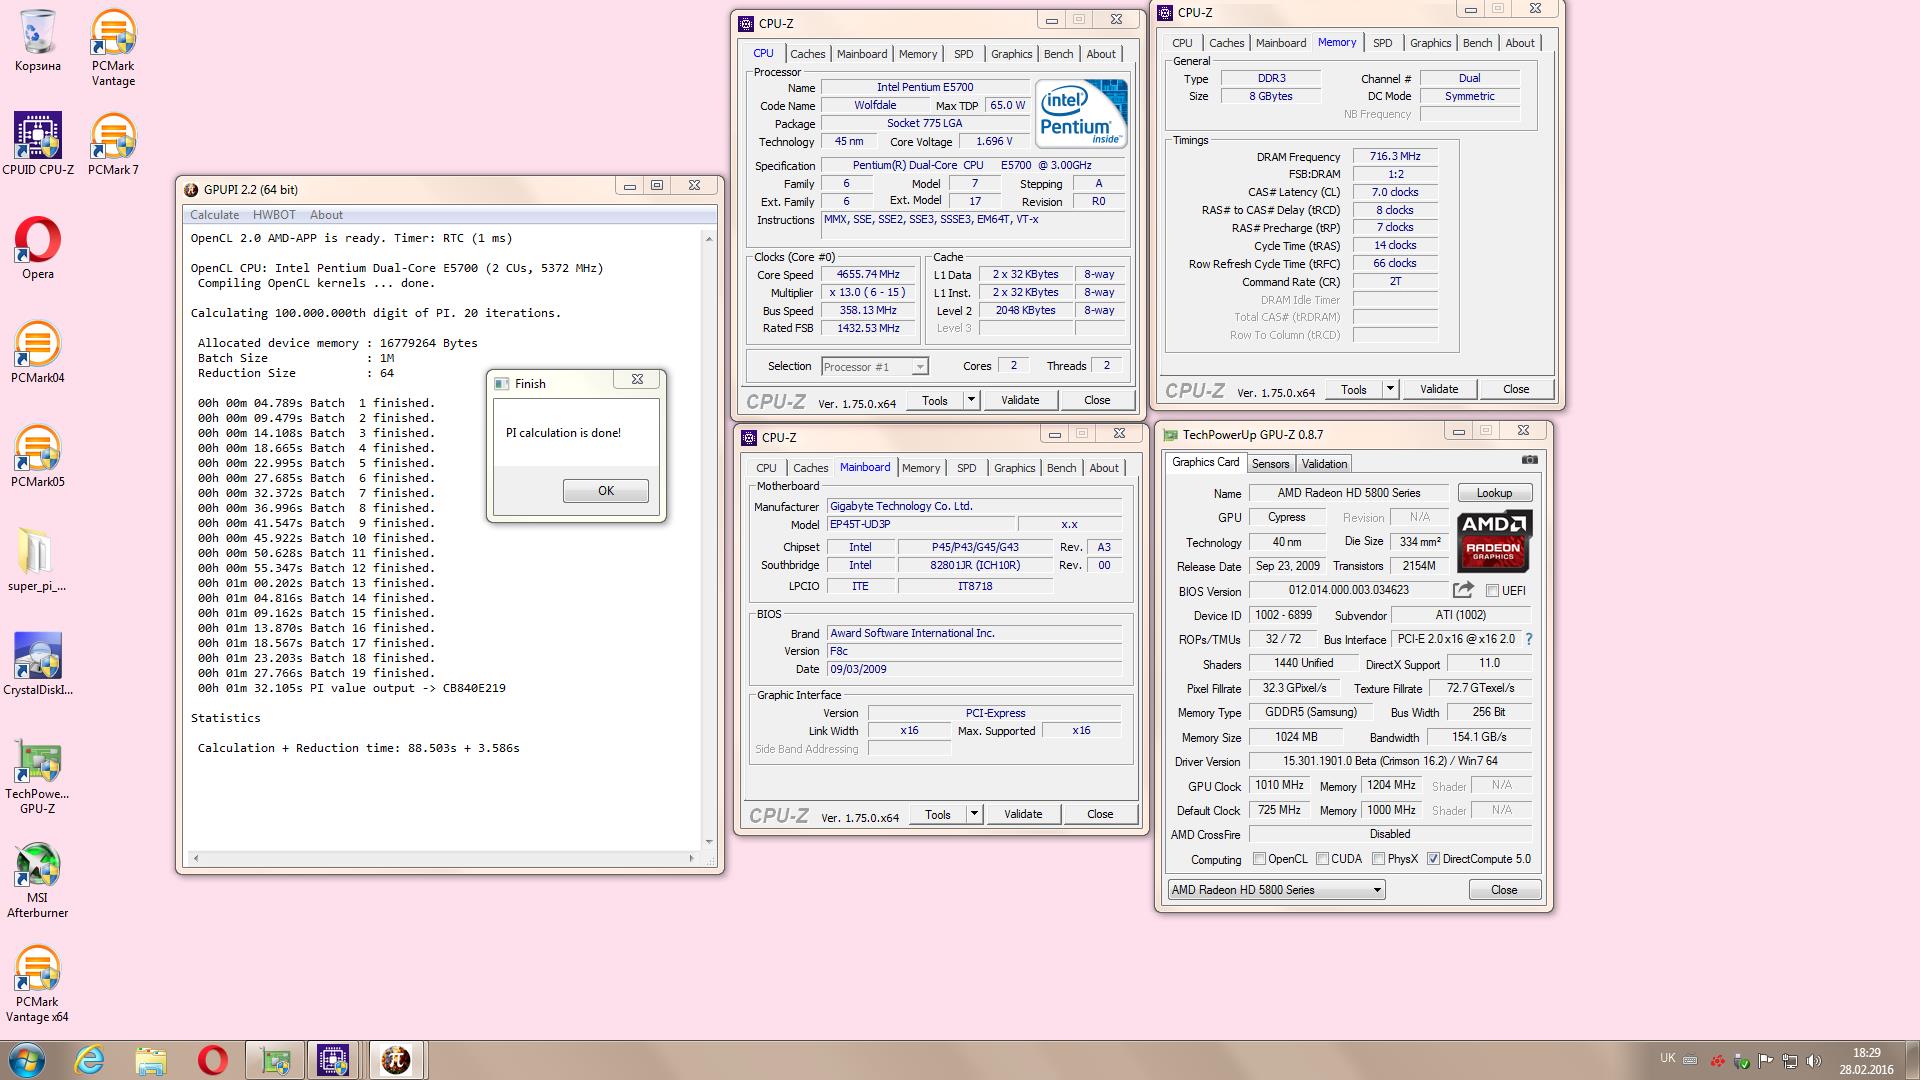This screenshot has height=1080, width=1920.
Task: Select the PCMark Vantage x64 desktop icon
Action: pyautogui.click(x=38, y=984)
